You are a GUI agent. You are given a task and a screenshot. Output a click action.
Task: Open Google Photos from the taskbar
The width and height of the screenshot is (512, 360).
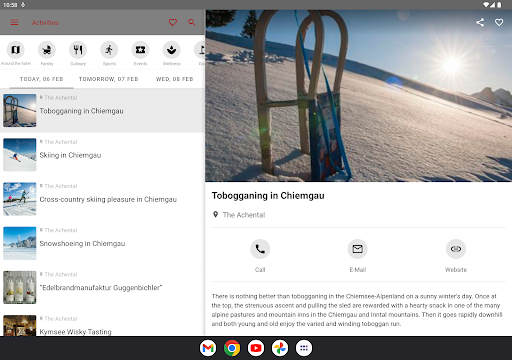[x=280, y=348]
